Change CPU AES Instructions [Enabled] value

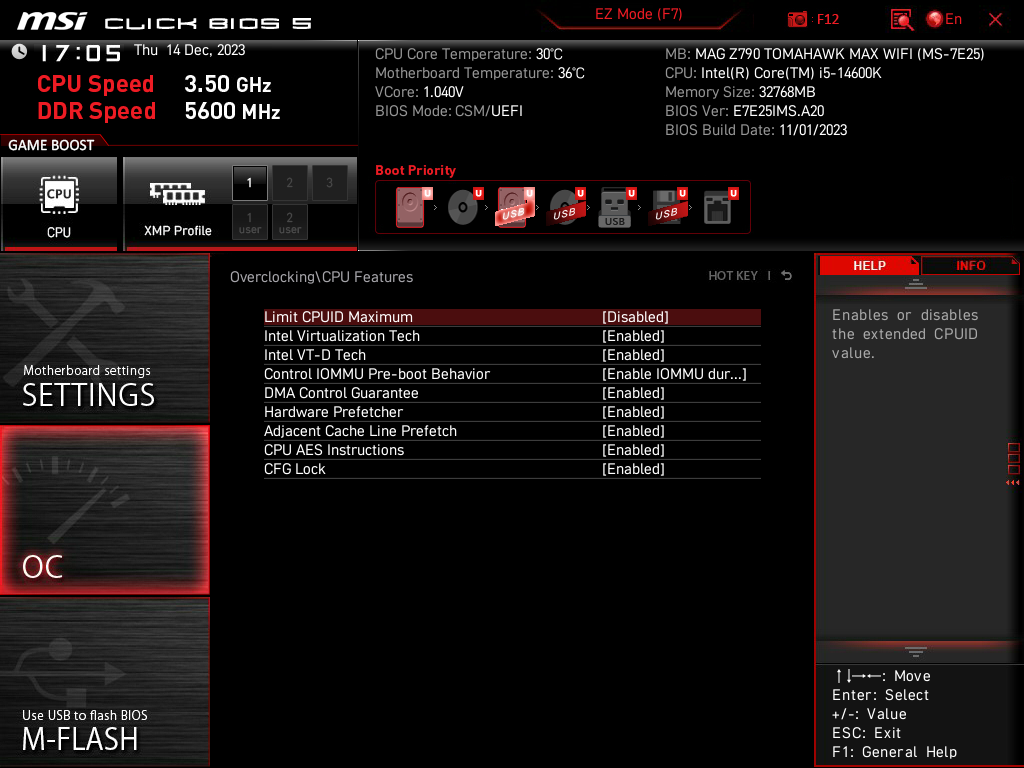(633, 449)
